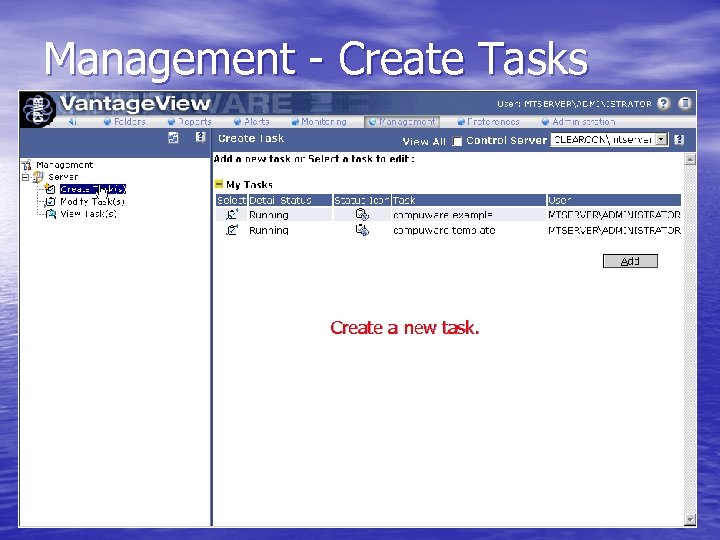Click the compuware example task name
The image size is (720, 540).
[x=443, y=215]
